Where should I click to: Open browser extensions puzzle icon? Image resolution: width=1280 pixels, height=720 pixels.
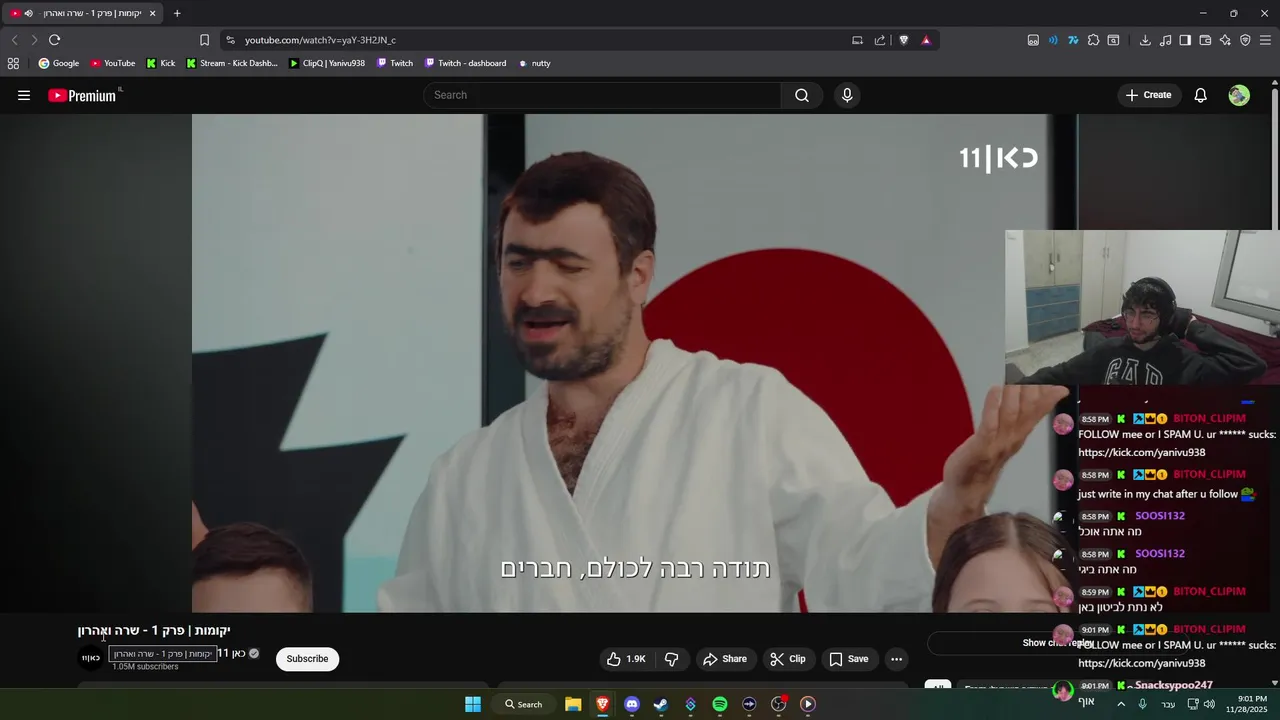(1093, 40)
